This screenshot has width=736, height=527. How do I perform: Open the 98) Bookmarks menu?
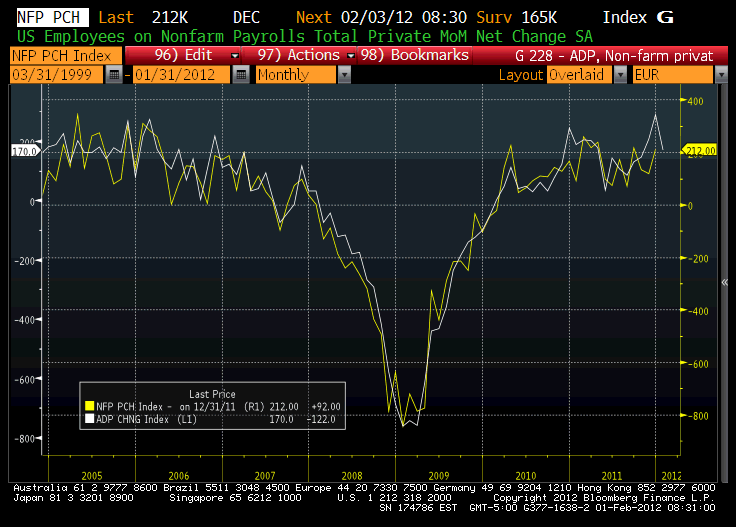(414, 55)
